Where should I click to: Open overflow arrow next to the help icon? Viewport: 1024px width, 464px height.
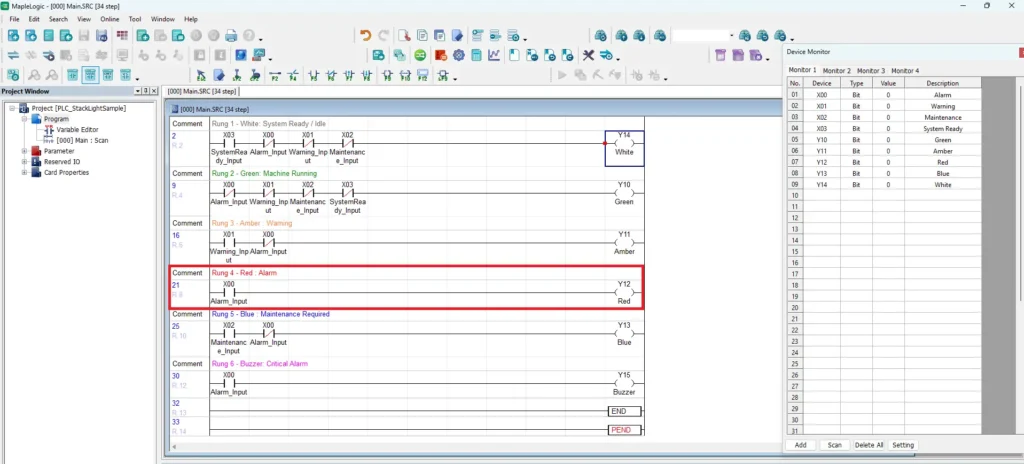point(261,39)
